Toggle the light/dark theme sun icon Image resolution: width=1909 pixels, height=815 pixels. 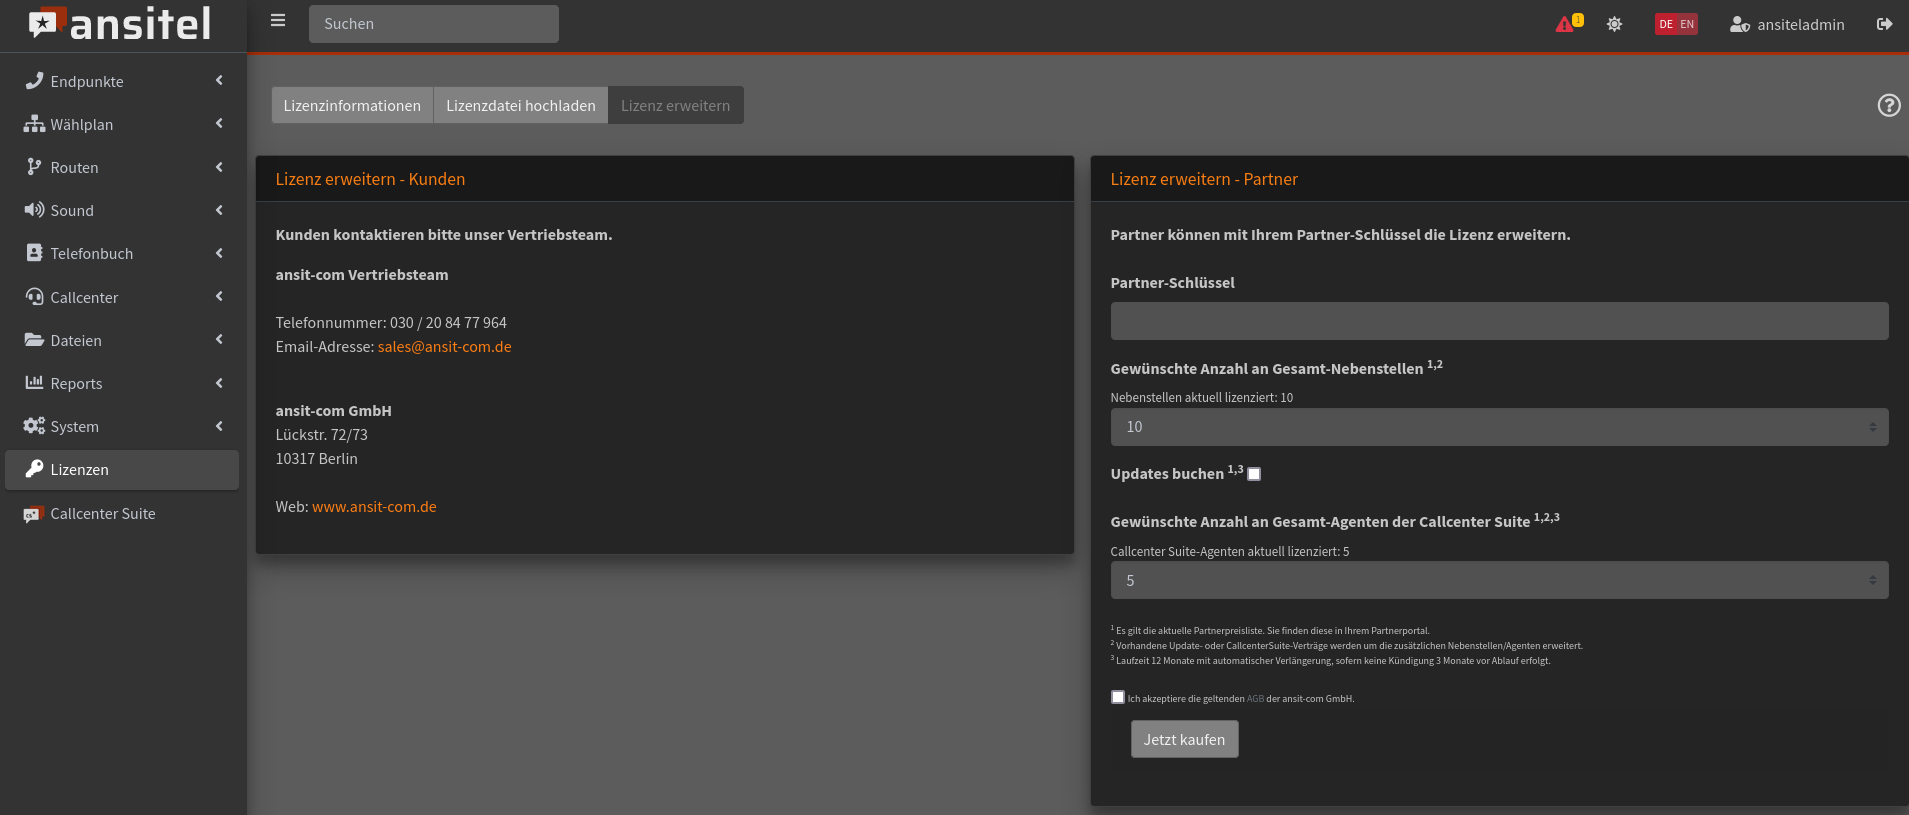(1614, 24)
